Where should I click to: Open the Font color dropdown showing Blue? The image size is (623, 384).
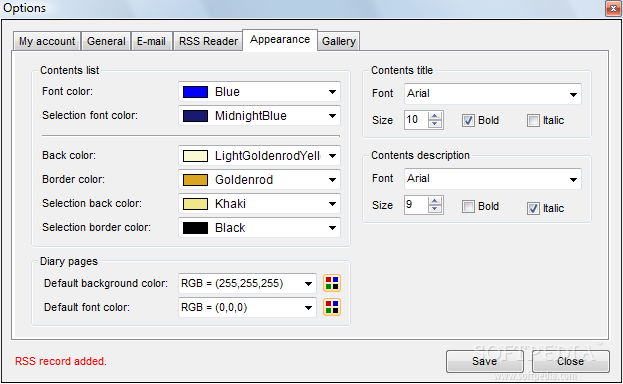tap(259, 92)
